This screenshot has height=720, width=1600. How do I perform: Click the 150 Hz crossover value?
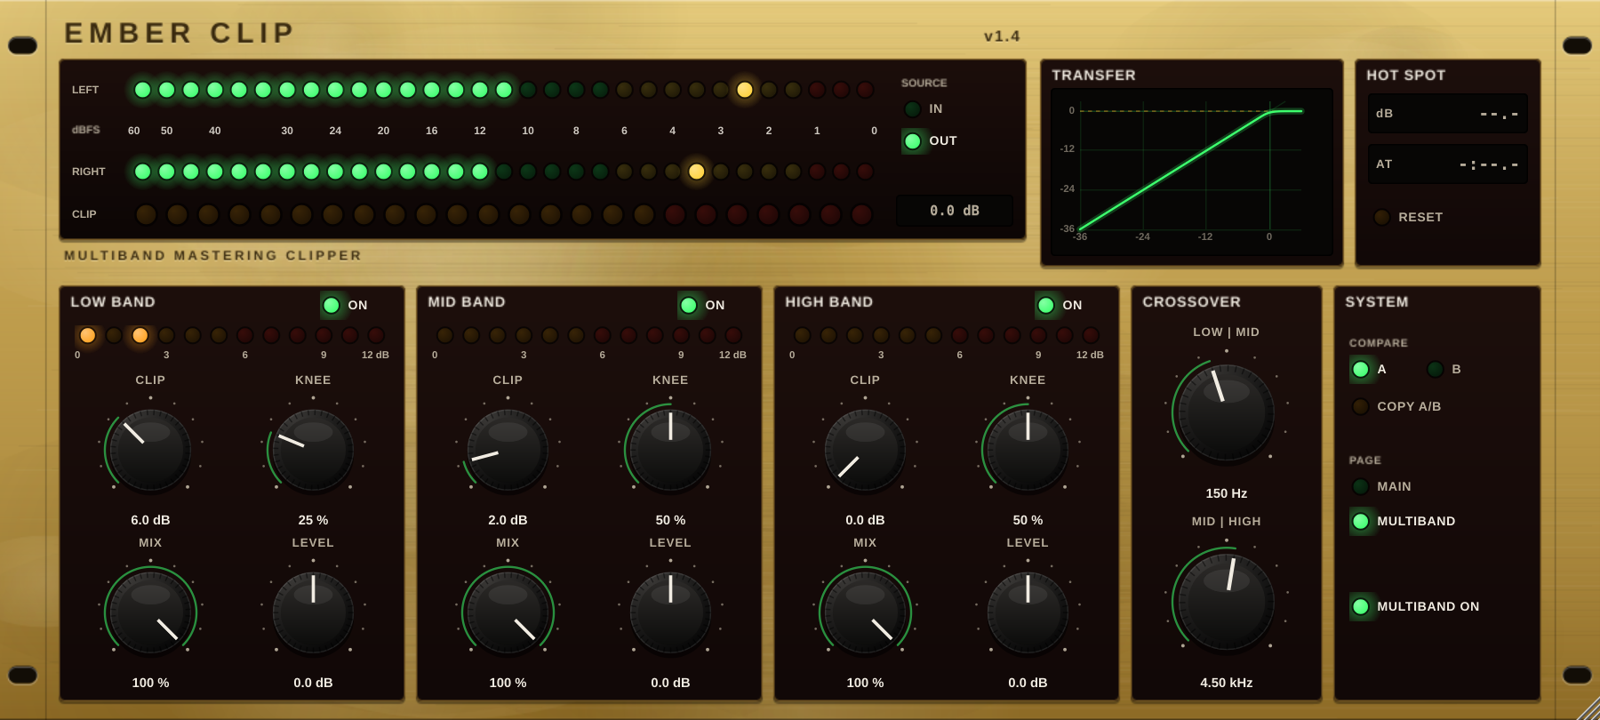click(x=1226, y=493)
